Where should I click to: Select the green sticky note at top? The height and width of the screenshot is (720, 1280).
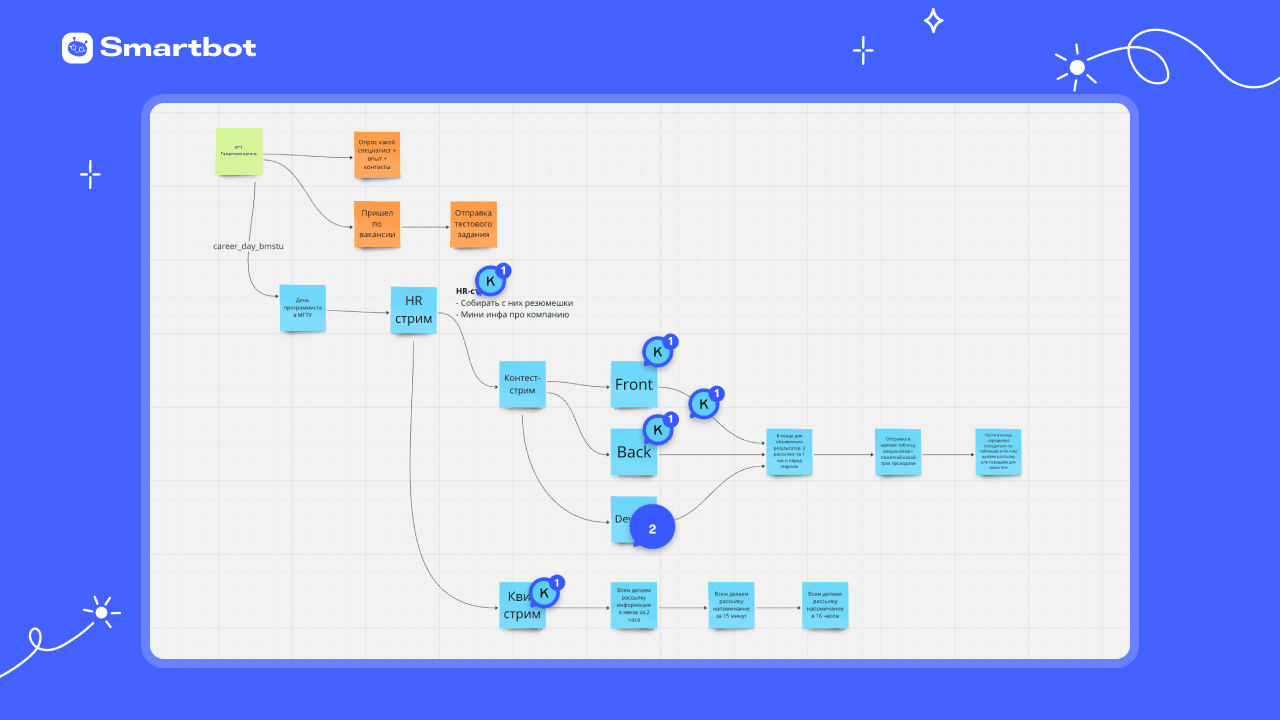click(239, 151)
